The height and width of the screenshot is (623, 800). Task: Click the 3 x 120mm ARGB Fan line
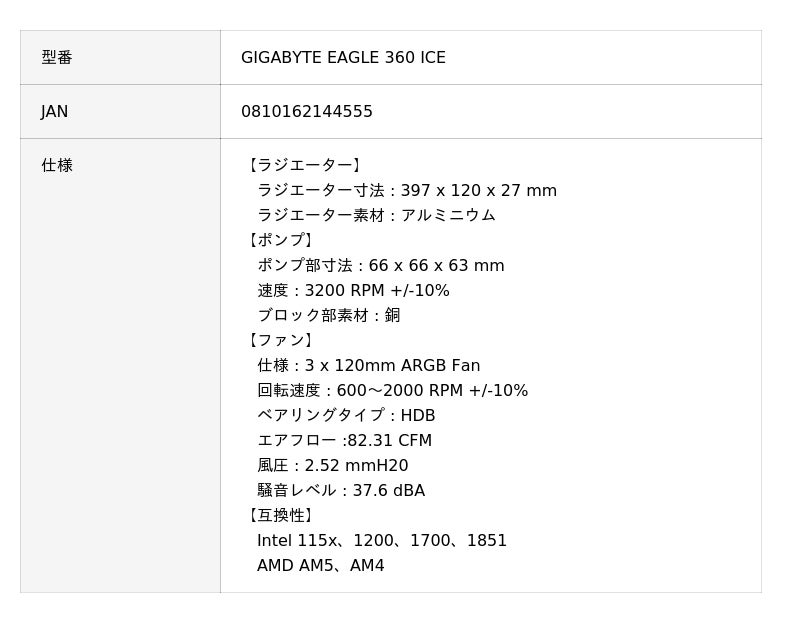coord(368,366)
